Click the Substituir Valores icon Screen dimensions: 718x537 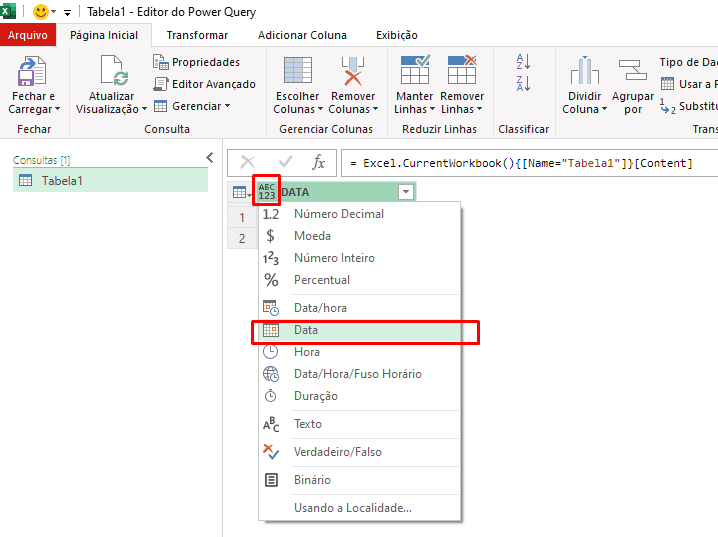(x=667, y=106)
